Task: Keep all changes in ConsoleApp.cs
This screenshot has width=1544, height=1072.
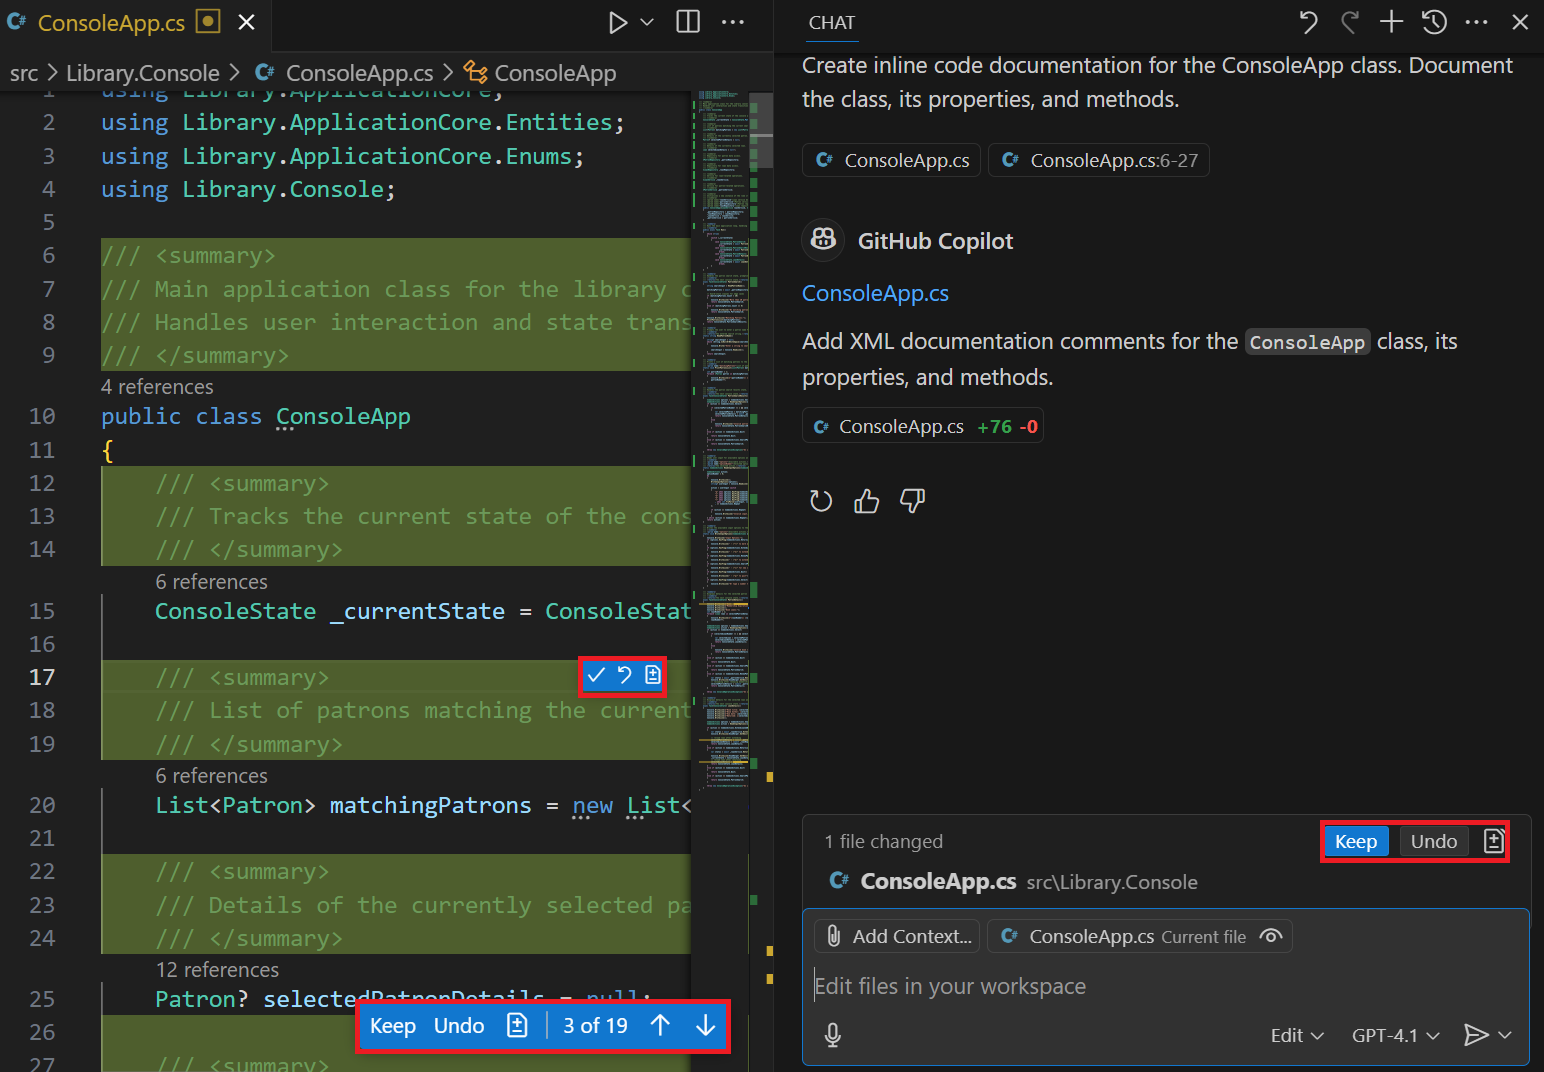Action: point(1355,841)
